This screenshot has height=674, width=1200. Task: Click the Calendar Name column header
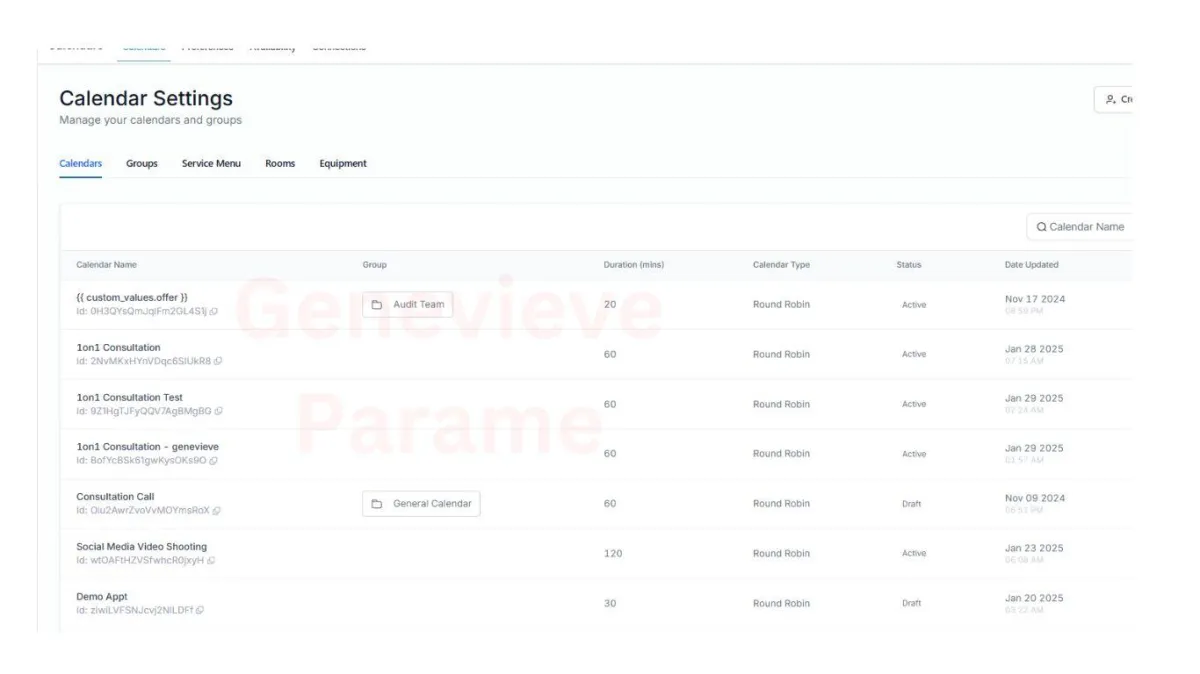[107, 265]
